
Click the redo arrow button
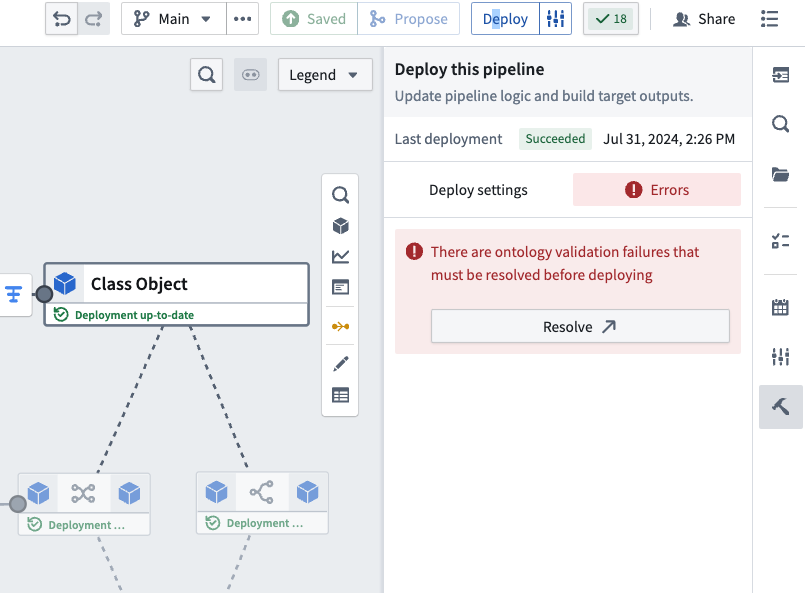tap(93, 19)
